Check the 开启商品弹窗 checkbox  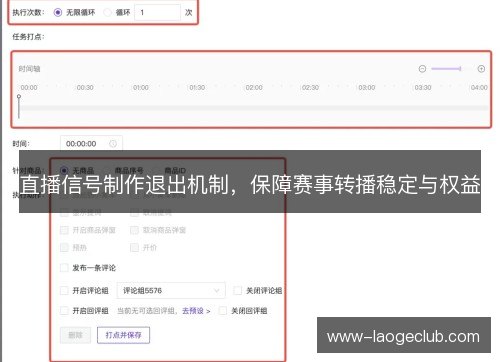coord(64,230)
